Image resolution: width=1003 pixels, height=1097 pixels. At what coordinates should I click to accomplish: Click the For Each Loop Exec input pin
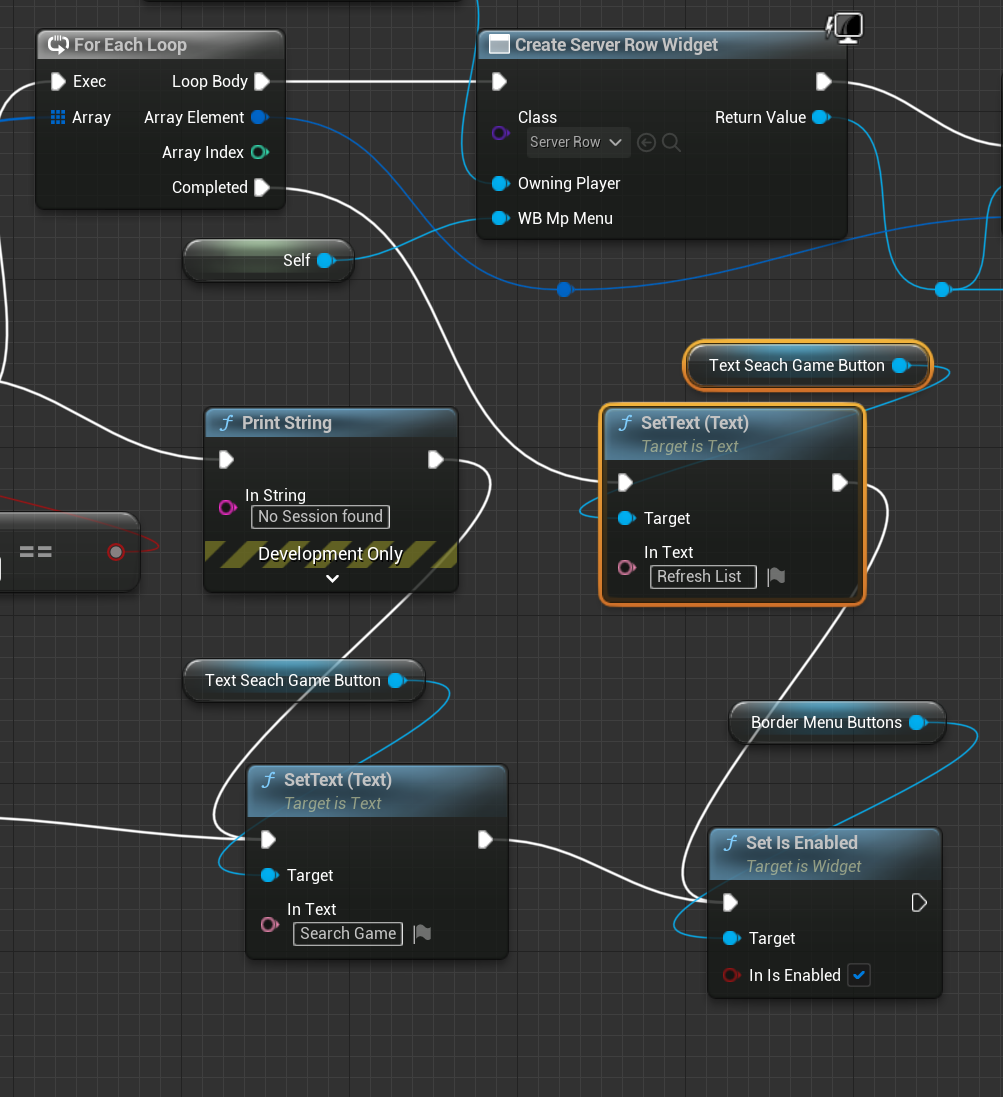point(58,82)
